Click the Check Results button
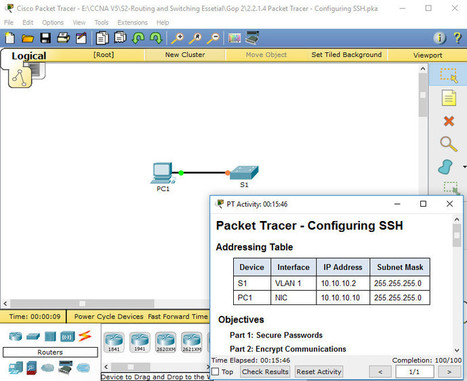The width and height of the screenshot is (467, 381). coord(265,371)
